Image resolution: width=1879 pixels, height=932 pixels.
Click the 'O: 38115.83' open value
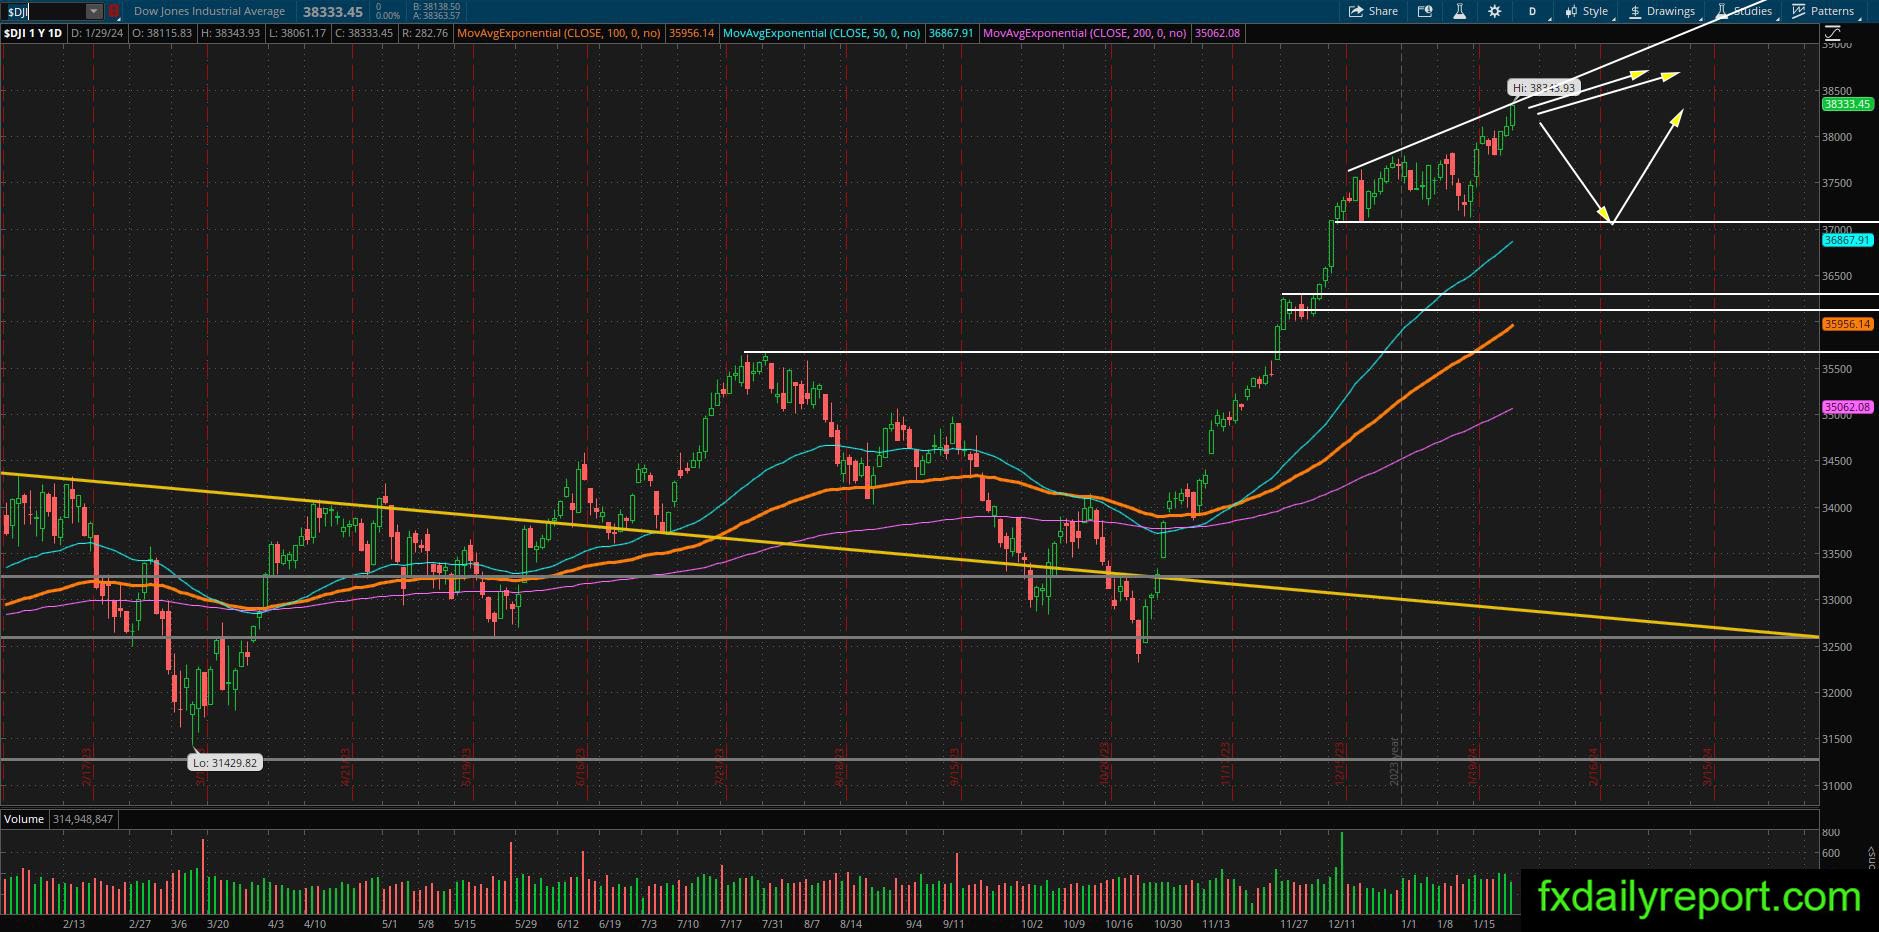click(x=161, y=33)
